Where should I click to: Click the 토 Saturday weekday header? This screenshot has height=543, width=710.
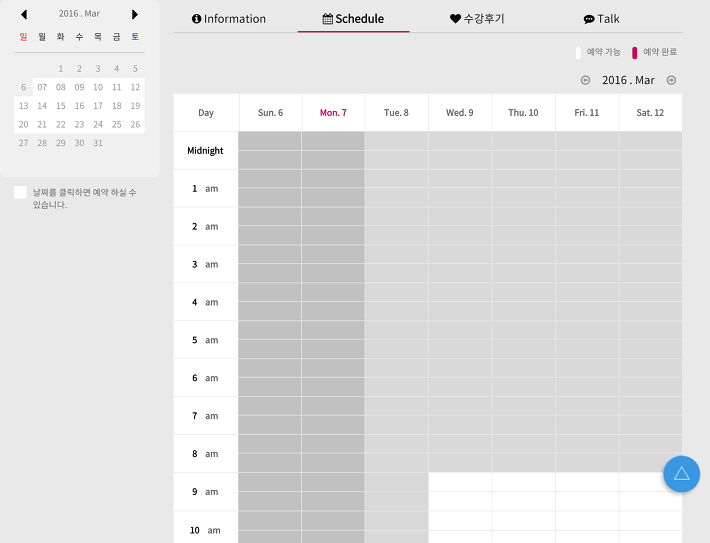(135, 37)
